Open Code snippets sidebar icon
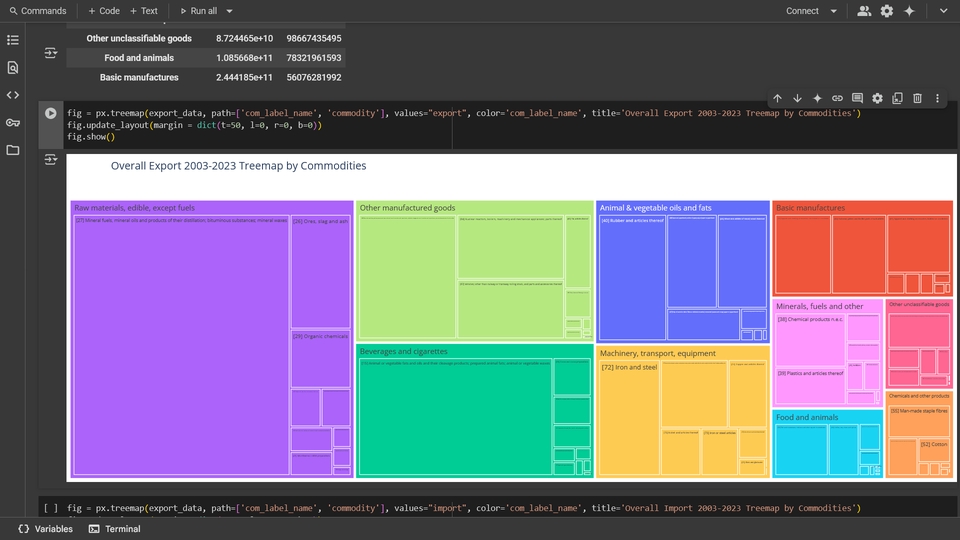The image size is (960, 540). [x=13, y=95]
